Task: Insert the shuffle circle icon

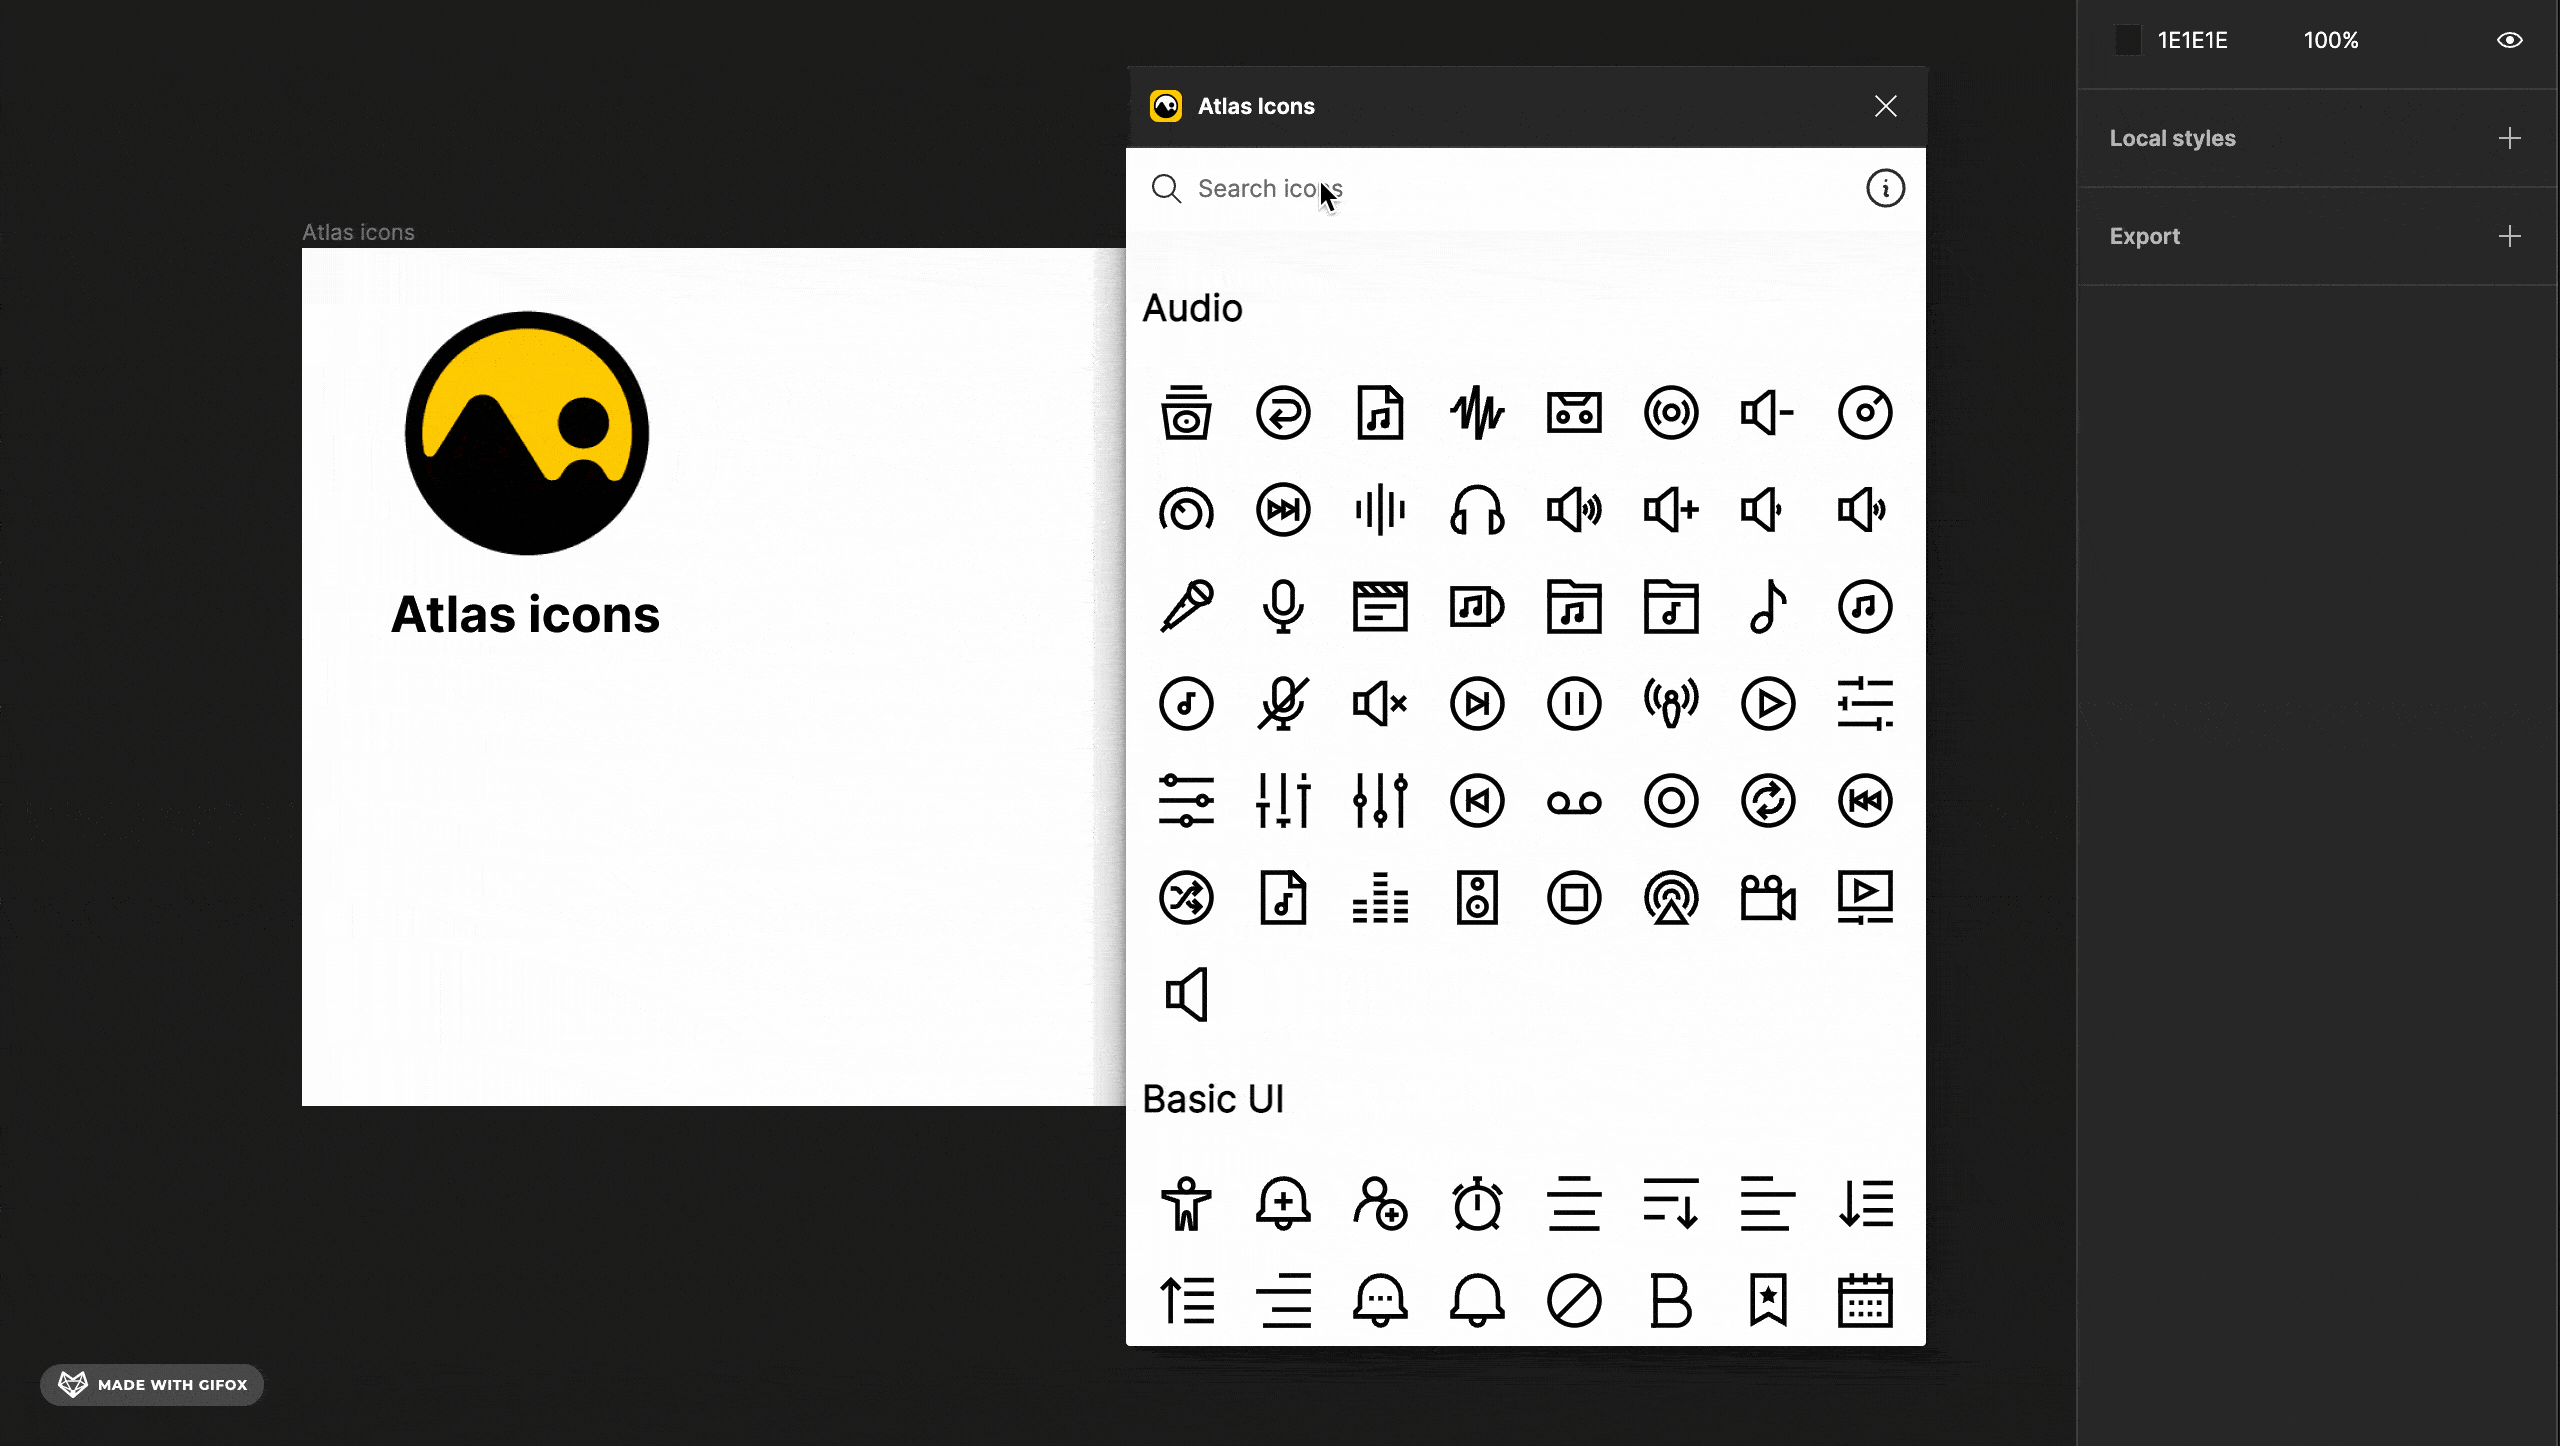Action: click(1186, 898)
